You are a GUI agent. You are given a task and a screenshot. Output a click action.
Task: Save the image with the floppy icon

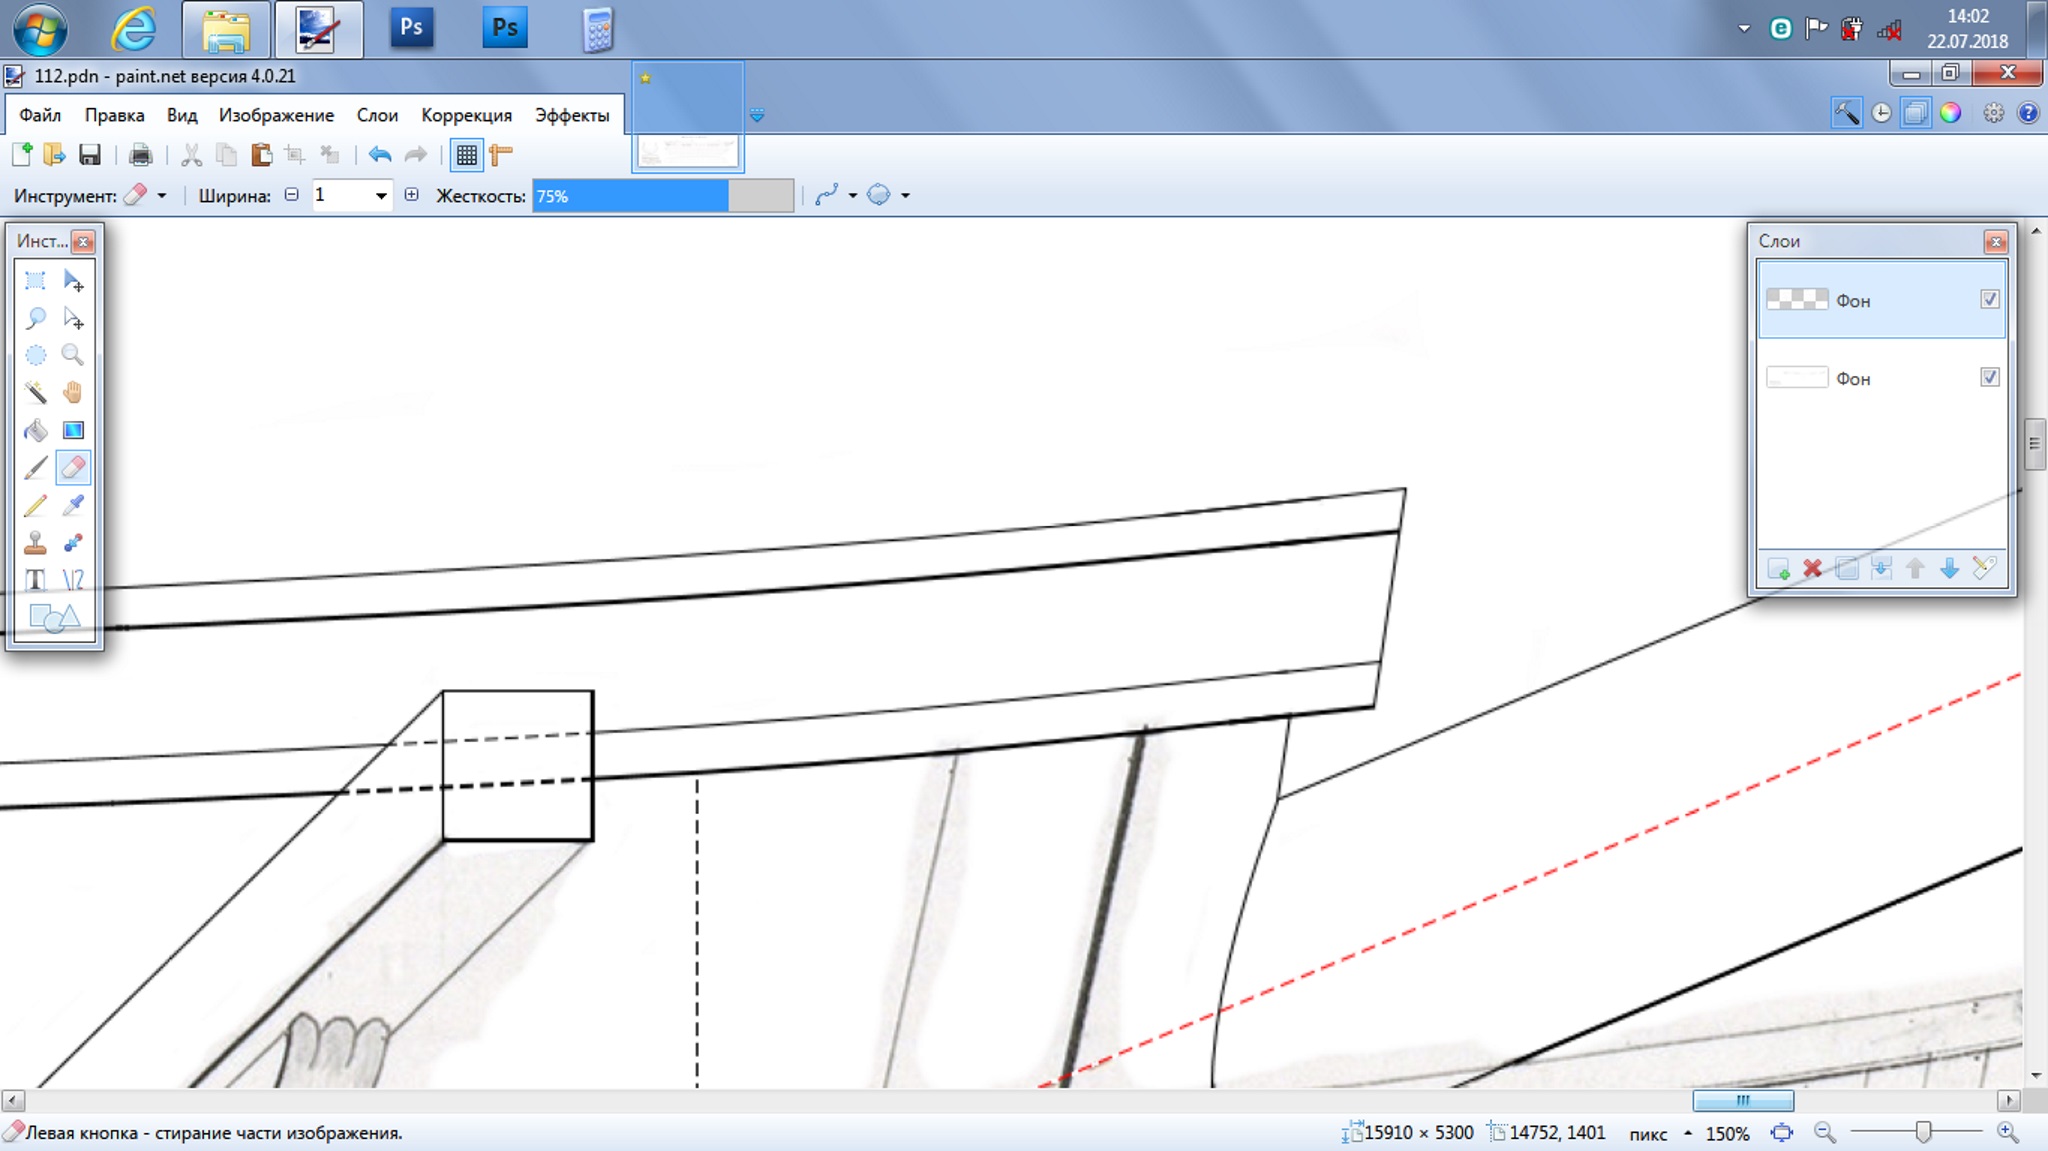click(90, 154)
